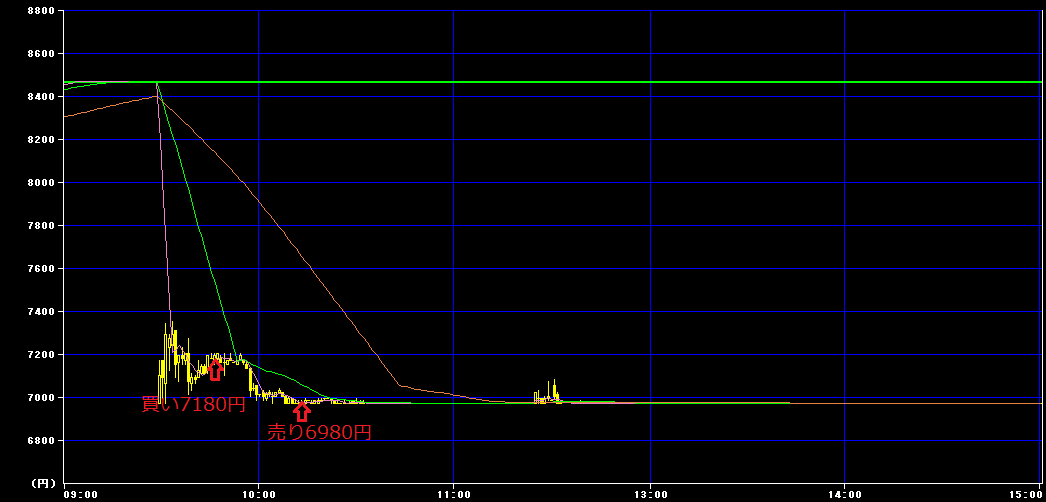Click the 15:00 time axis label
The width and height of the screenshot is (1046, 502).
pos(1027,495)
